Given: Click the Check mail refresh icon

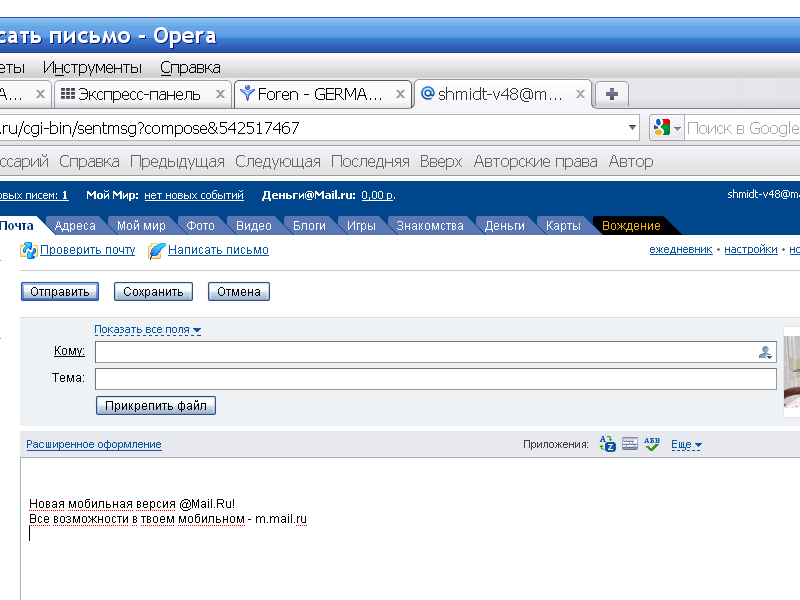Looking at the screenshot, I should 29,250.
